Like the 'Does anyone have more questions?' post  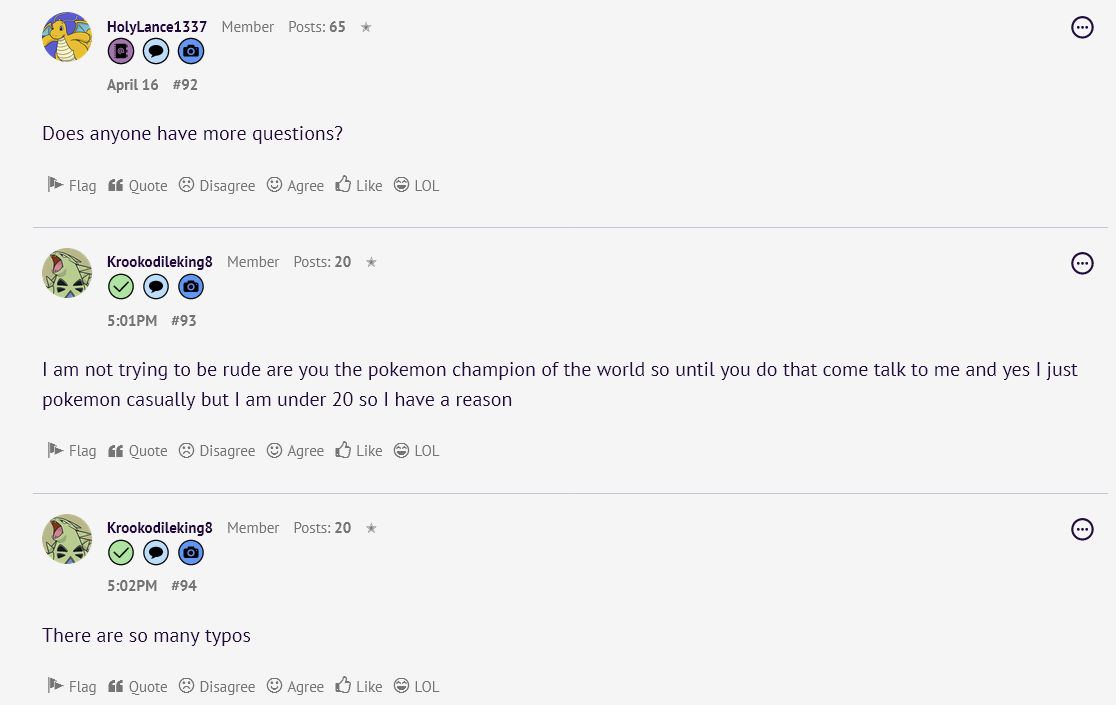tap(359, 185)
